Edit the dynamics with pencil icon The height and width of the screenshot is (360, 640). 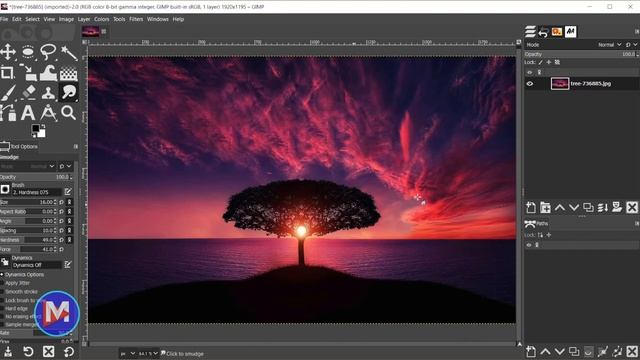(68, 264)
